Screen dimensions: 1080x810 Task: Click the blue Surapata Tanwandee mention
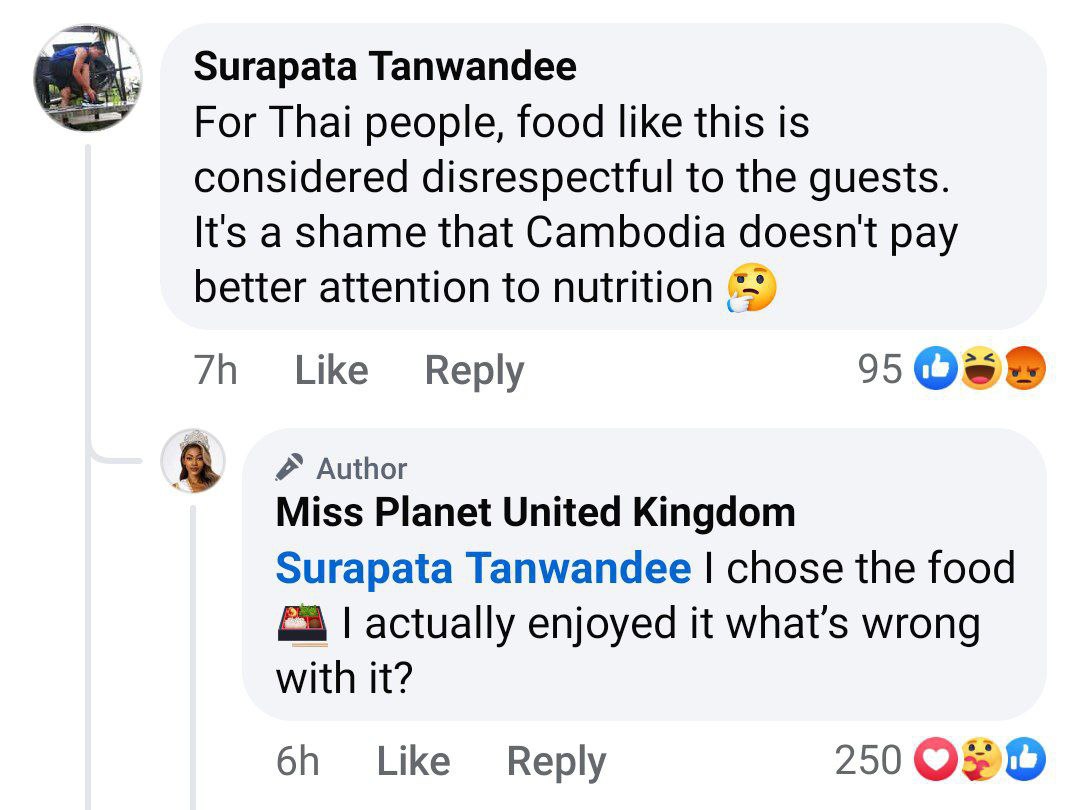[483, 568]
